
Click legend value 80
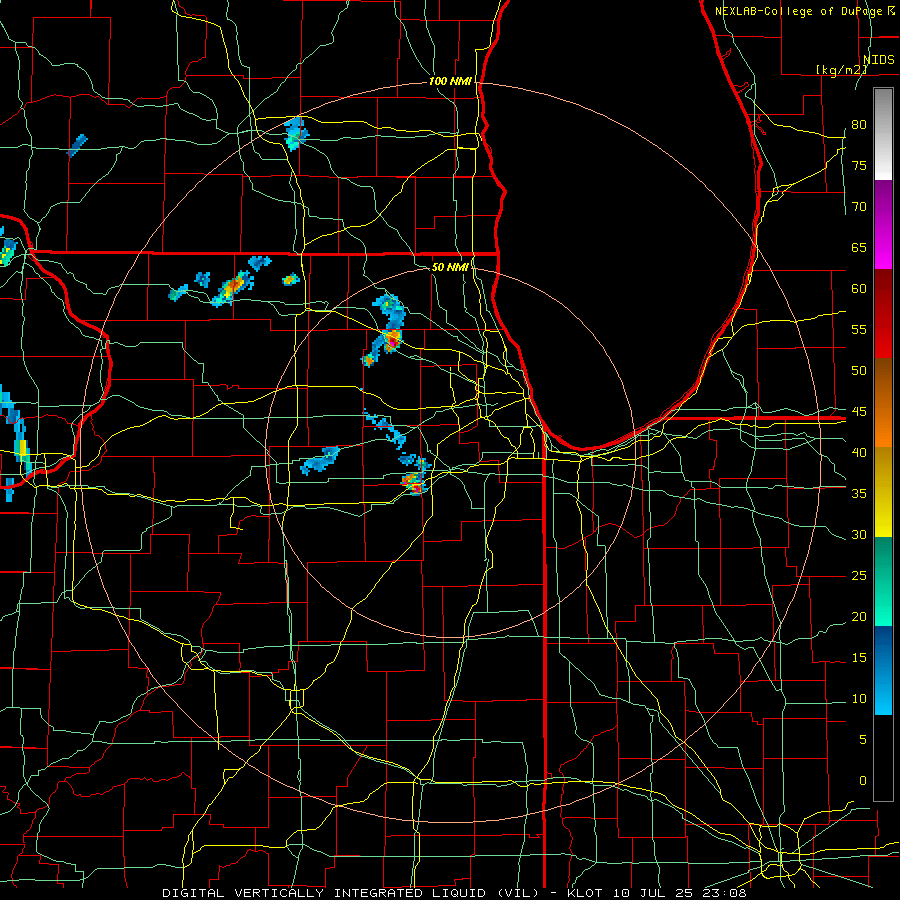coord(859,125)
